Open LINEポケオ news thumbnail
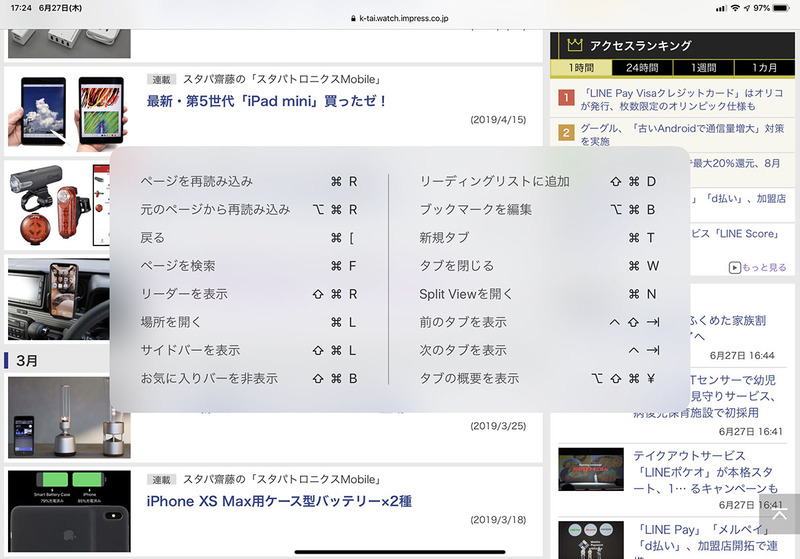This screenshot has height=559, width=800. (x=591, y=469)
